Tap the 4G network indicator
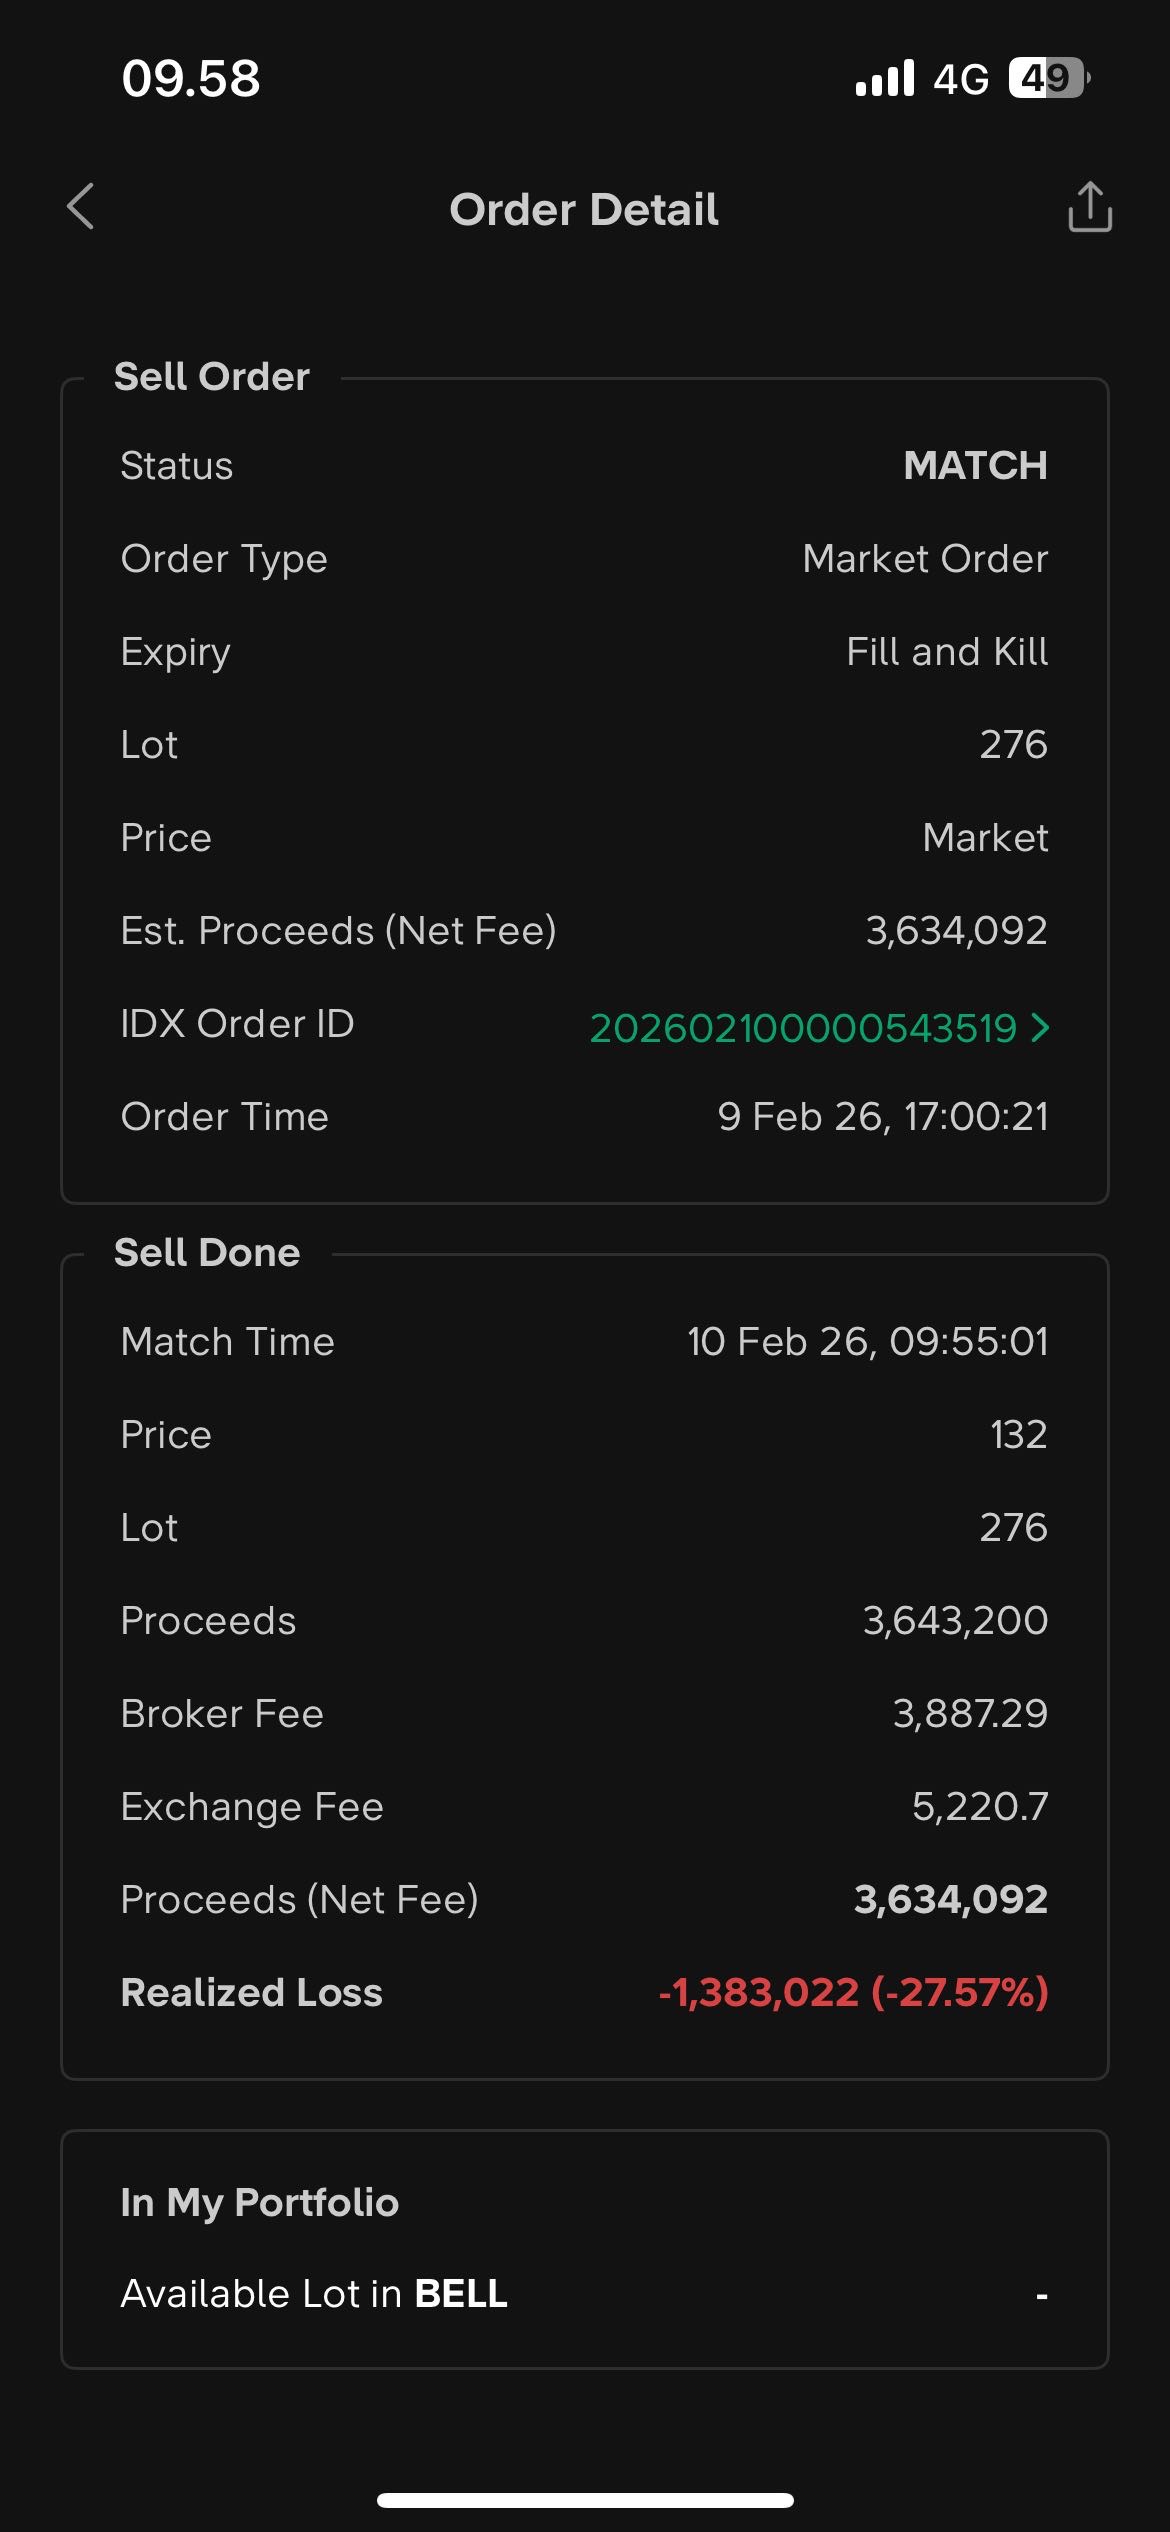 point(960,79)
